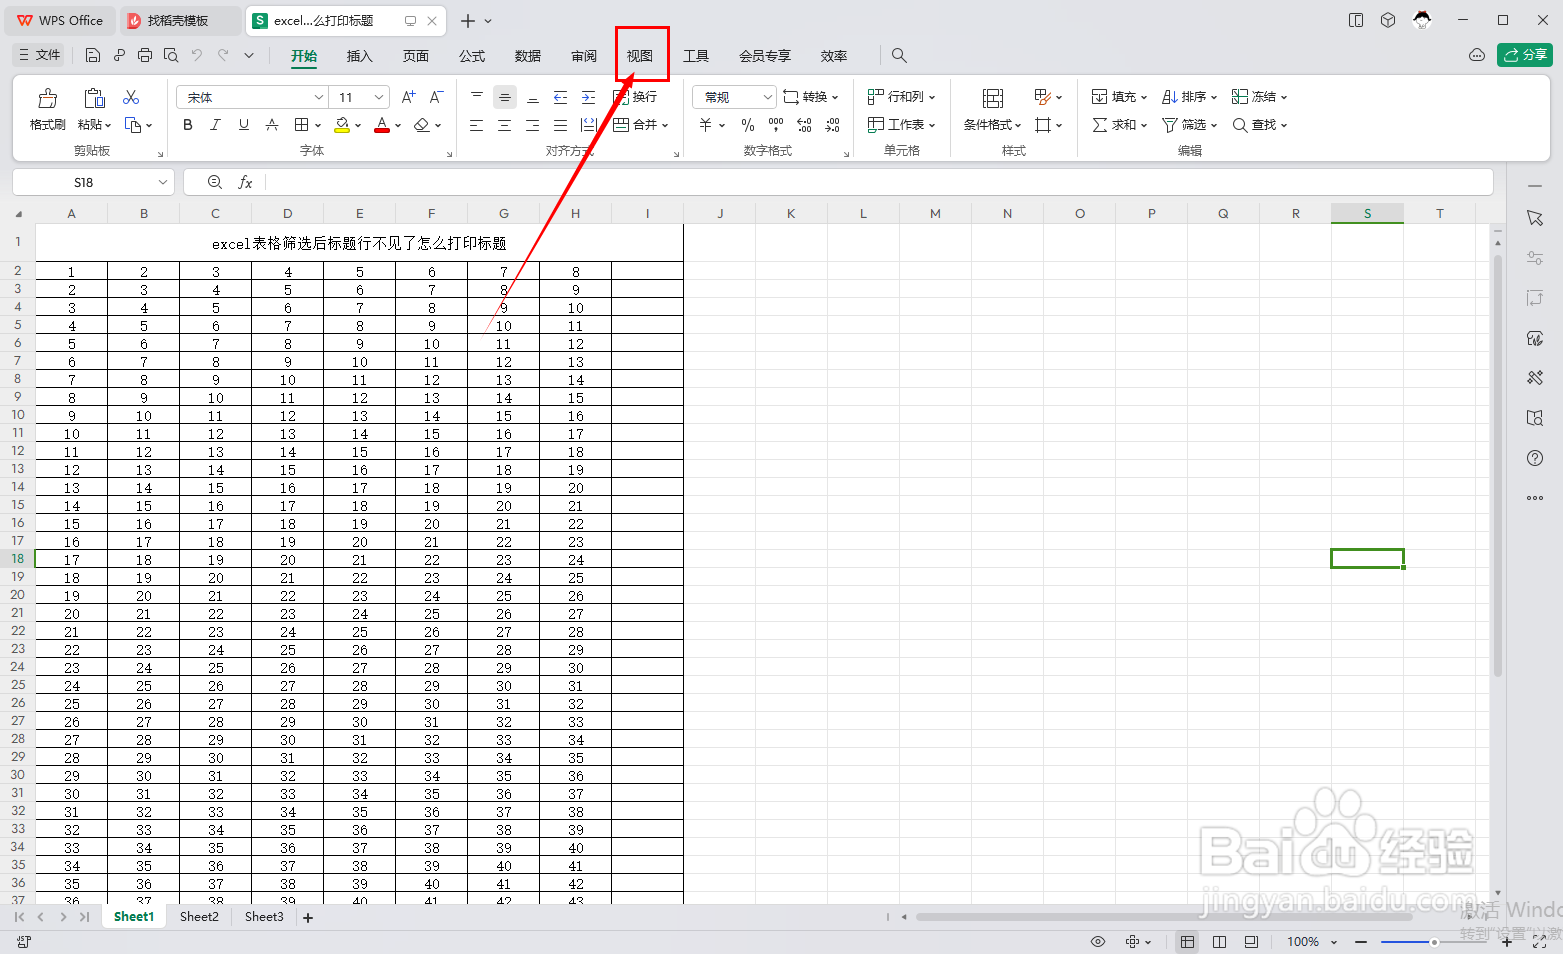This screenshot has width=1563, height=954.
Task: Click the strikethrough text icon
Action: pos(272,125)
